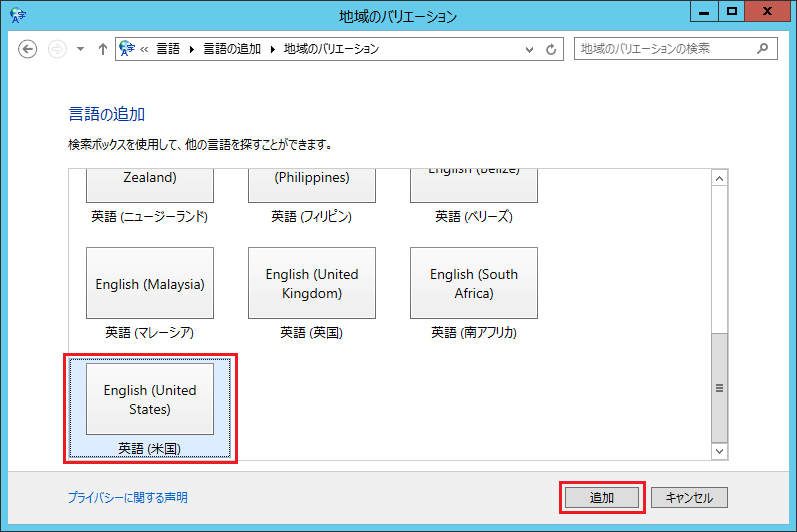Click the vertical scrollbar thumb
Image resolution: width=797 pixels, height=532 pixels.
point(719,388)
